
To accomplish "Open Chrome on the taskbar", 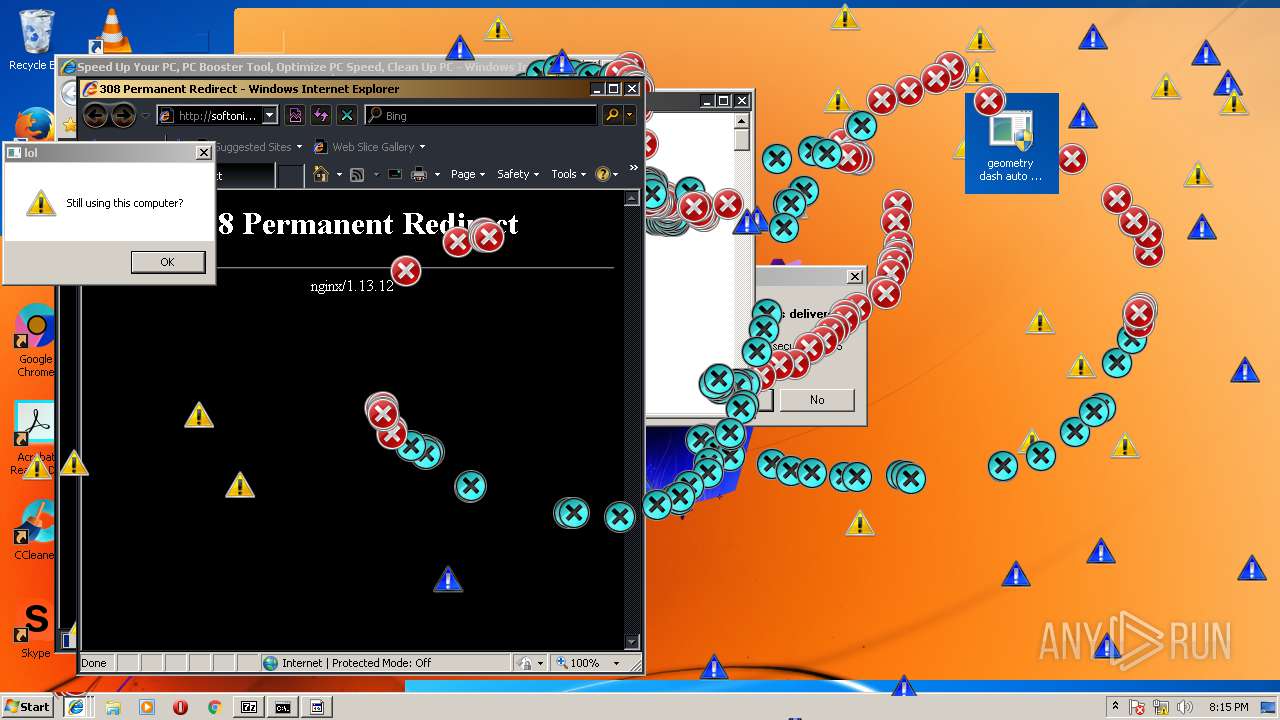I will click(x=214, y=707).
